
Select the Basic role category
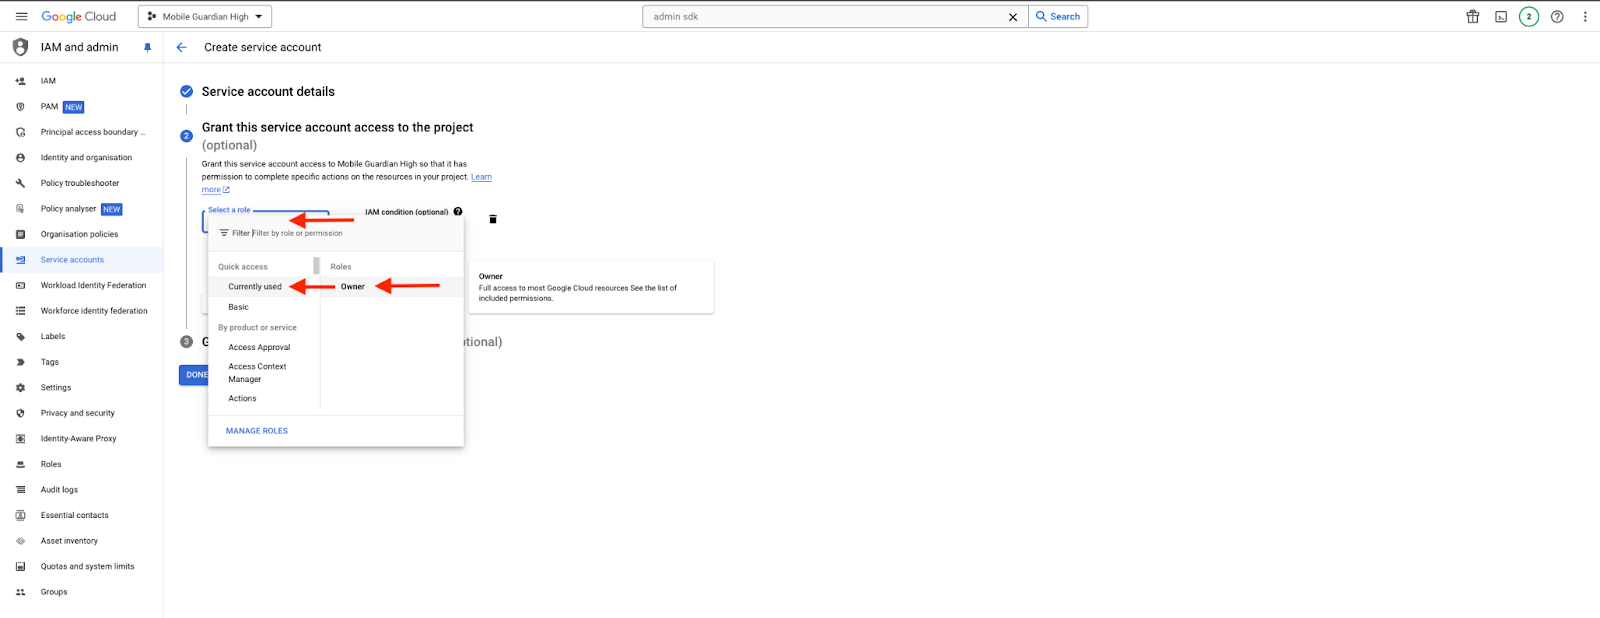click(239, 307)
